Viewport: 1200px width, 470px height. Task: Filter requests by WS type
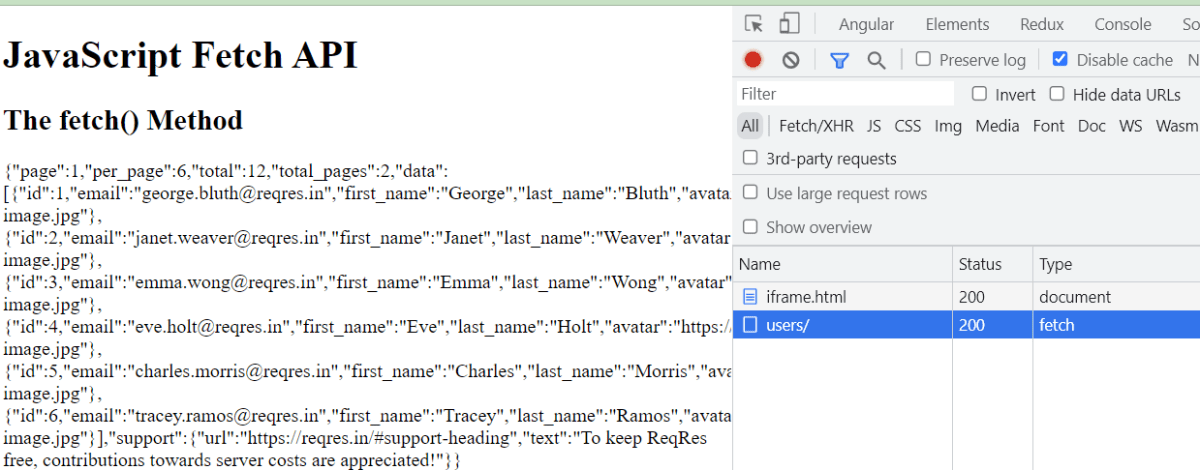[1130, 126]
